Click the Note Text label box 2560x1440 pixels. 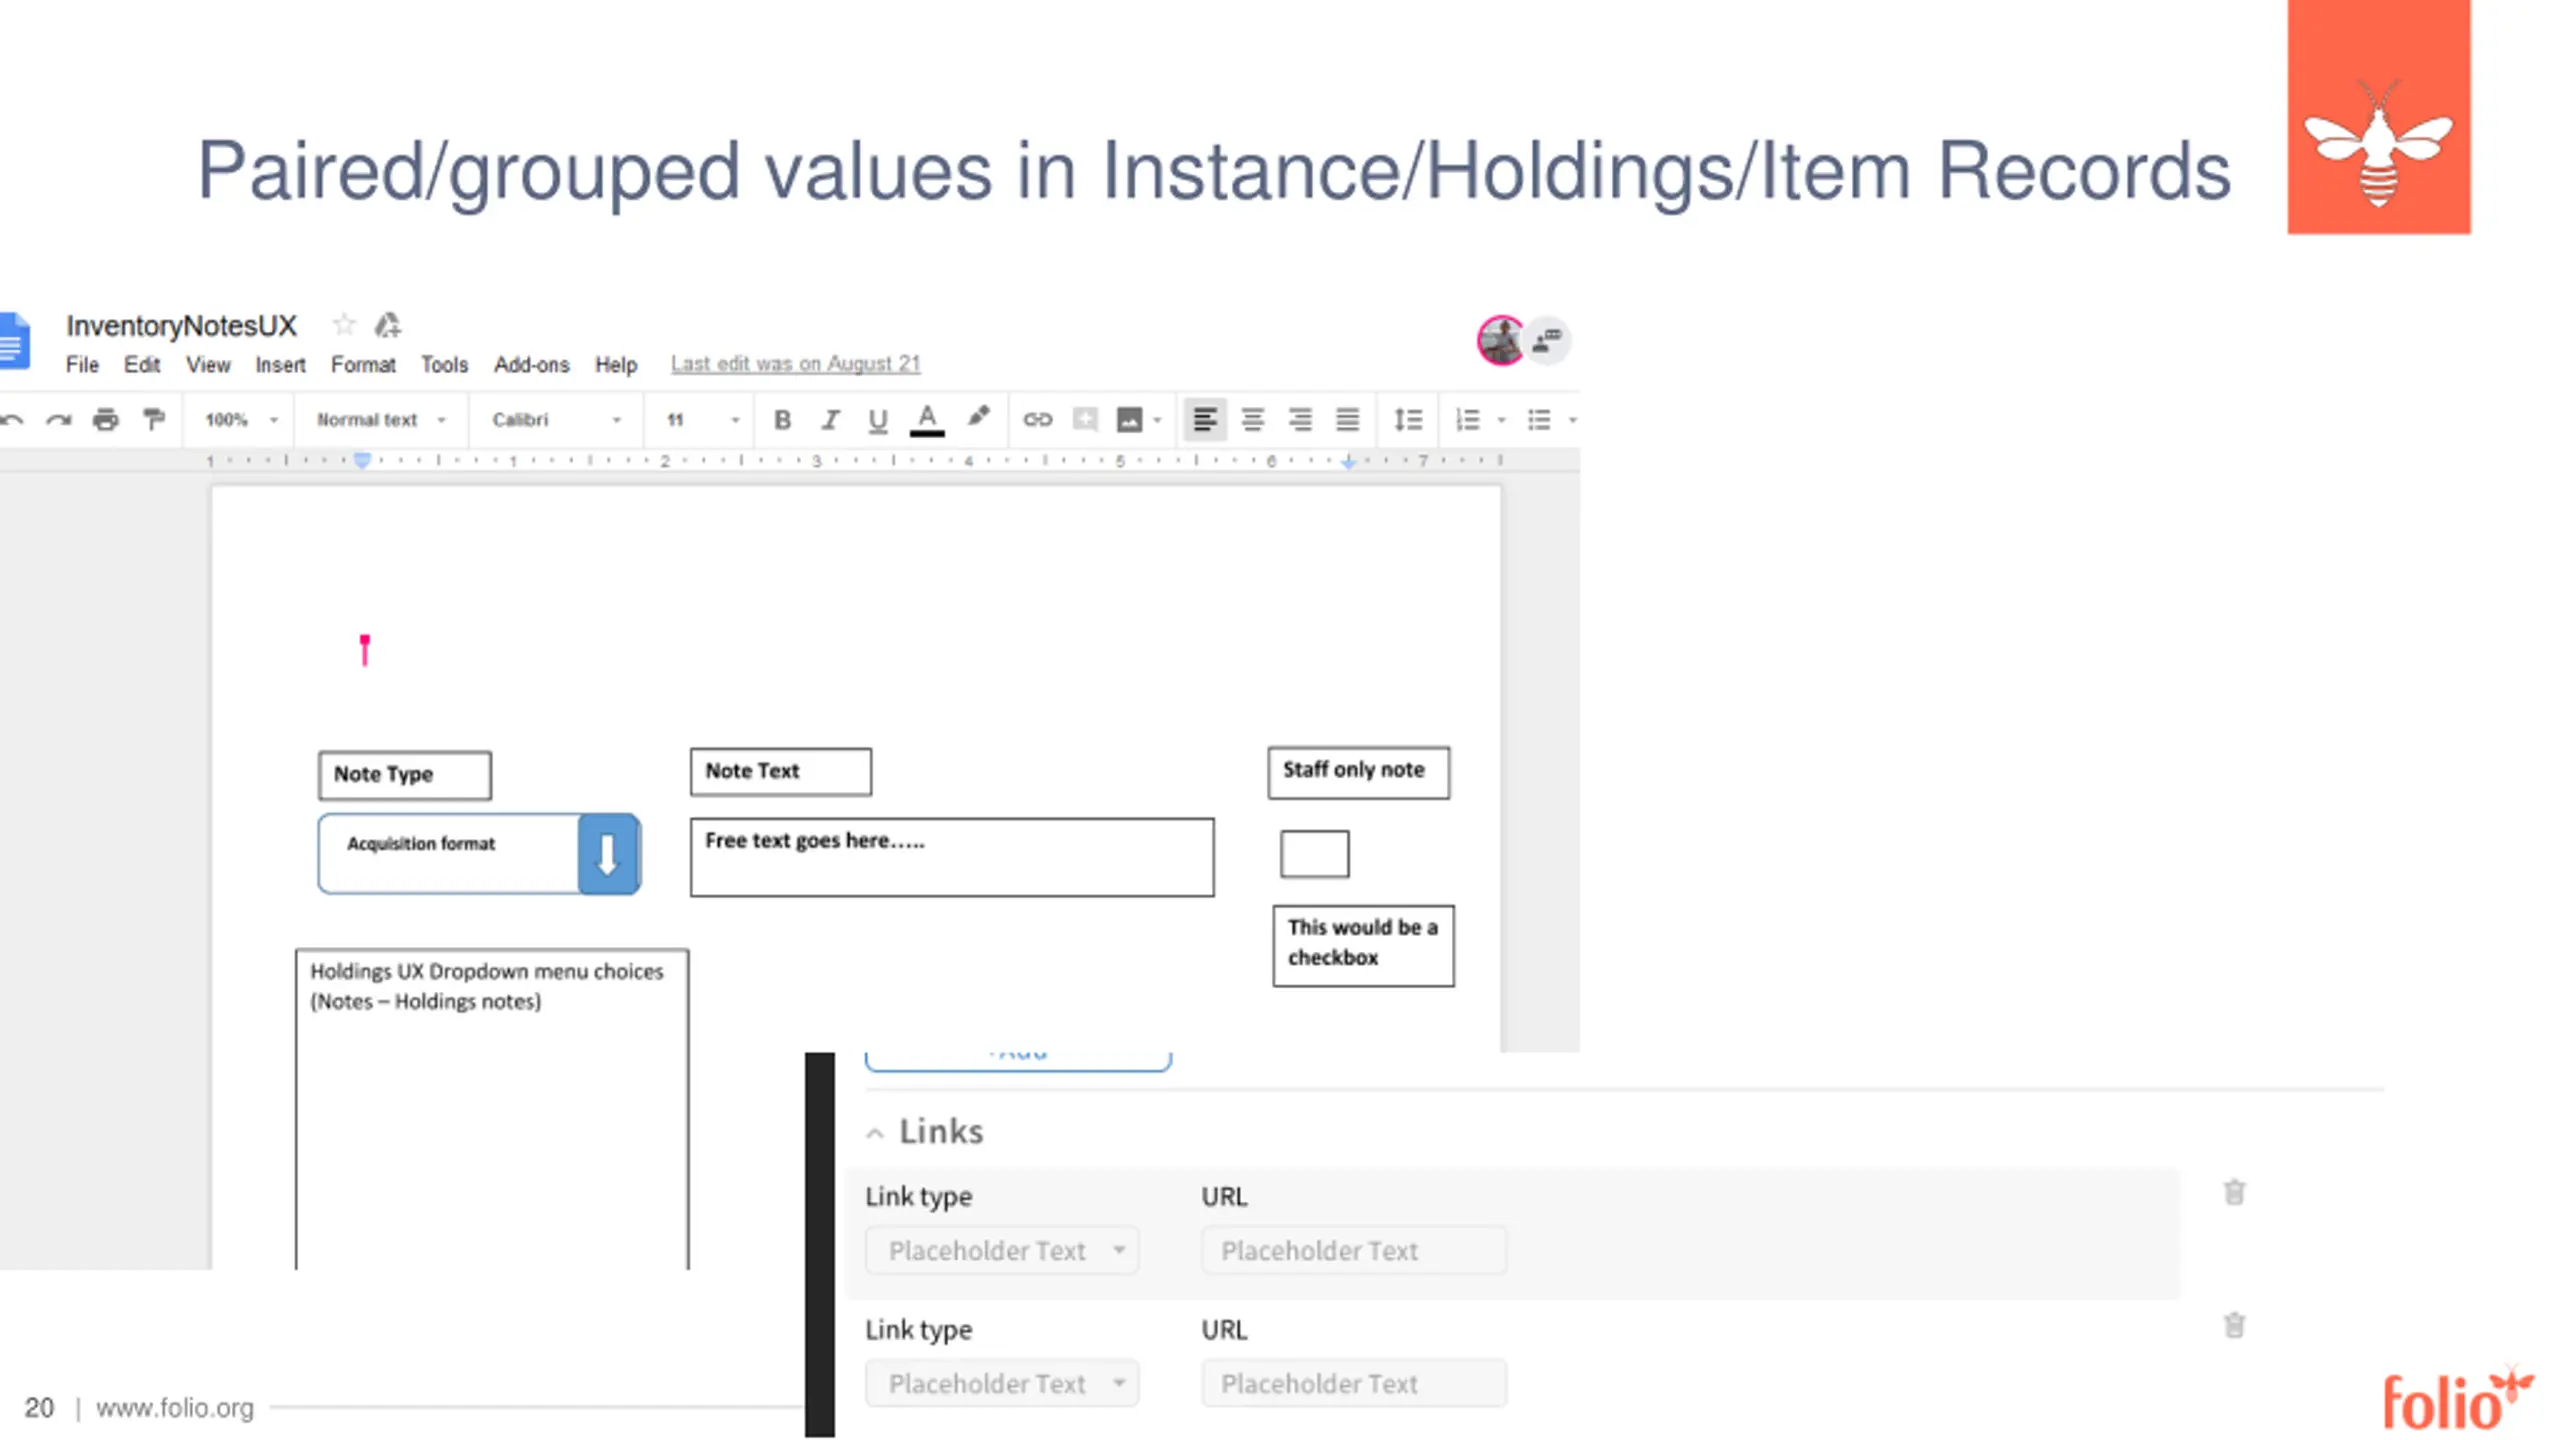781,772
